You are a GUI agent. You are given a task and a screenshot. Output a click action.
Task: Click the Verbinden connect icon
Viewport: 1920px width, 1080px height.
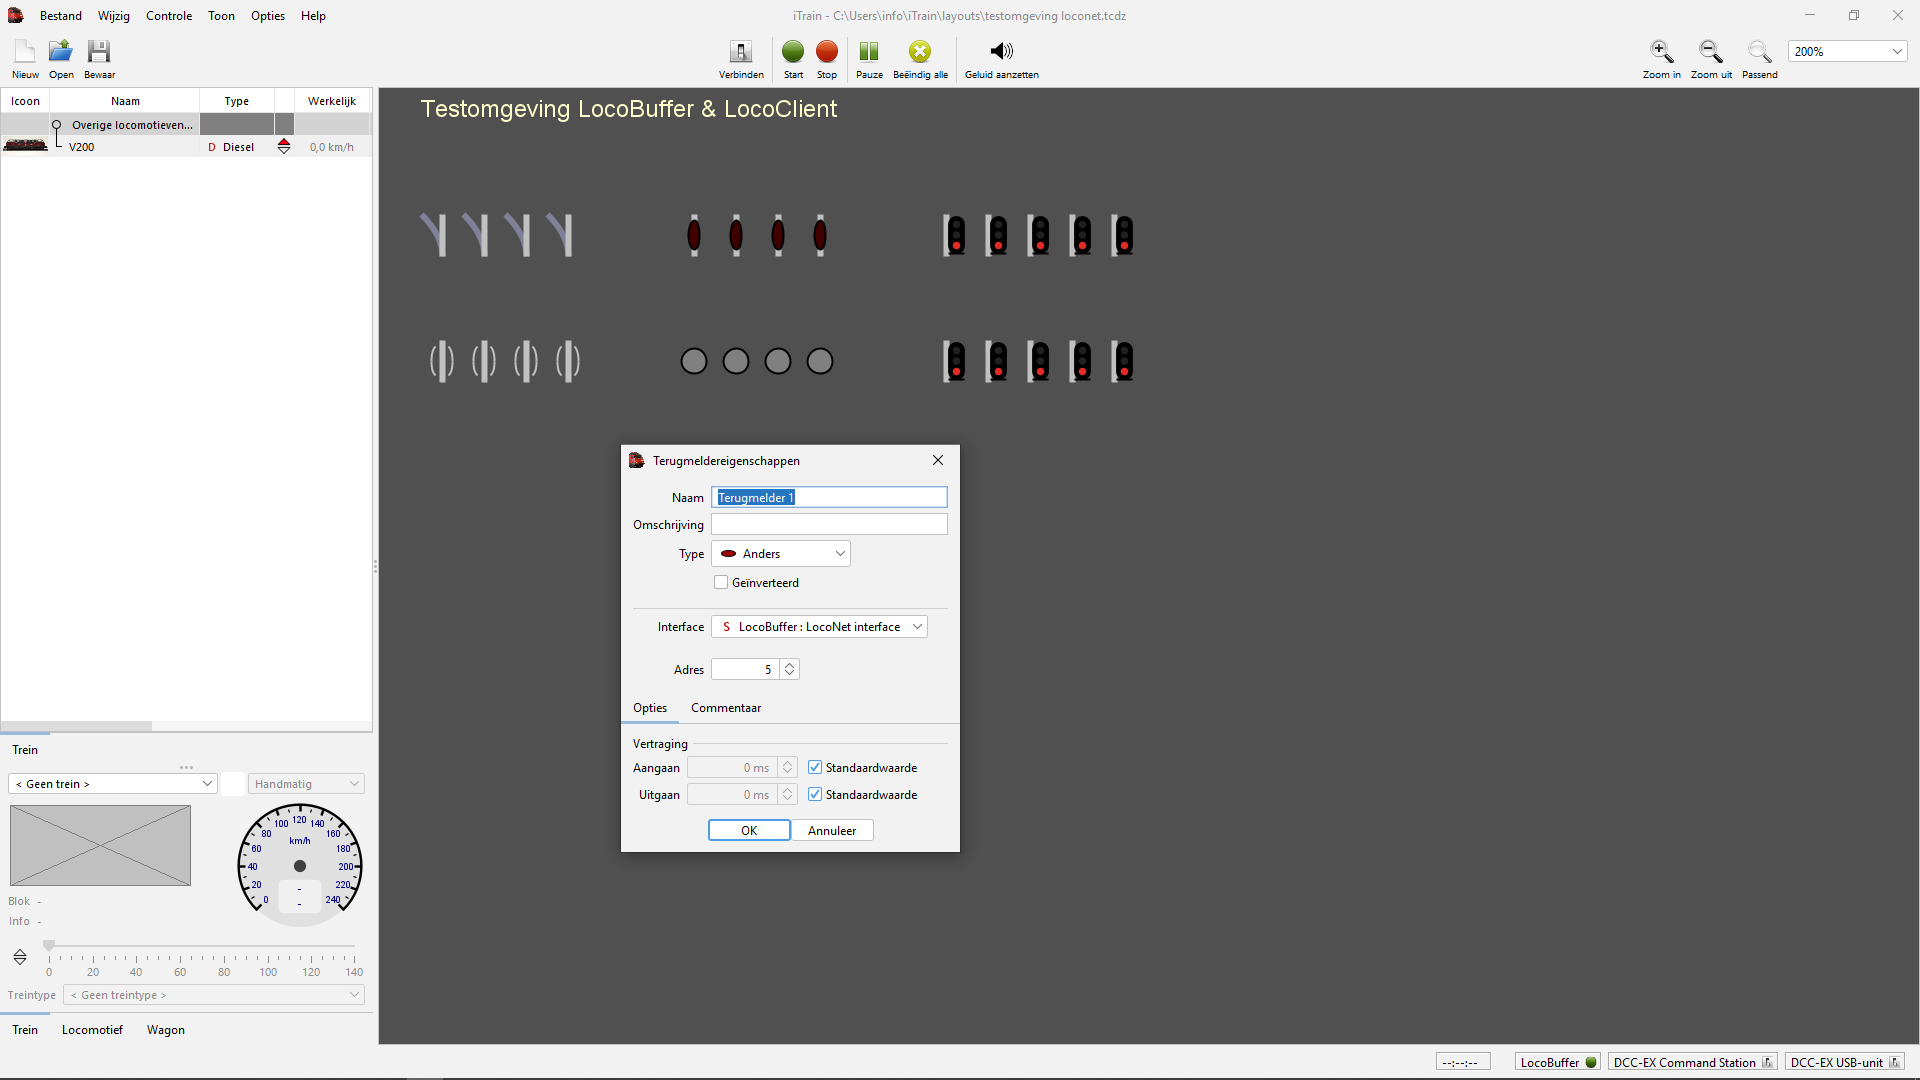tap(741, 52)
